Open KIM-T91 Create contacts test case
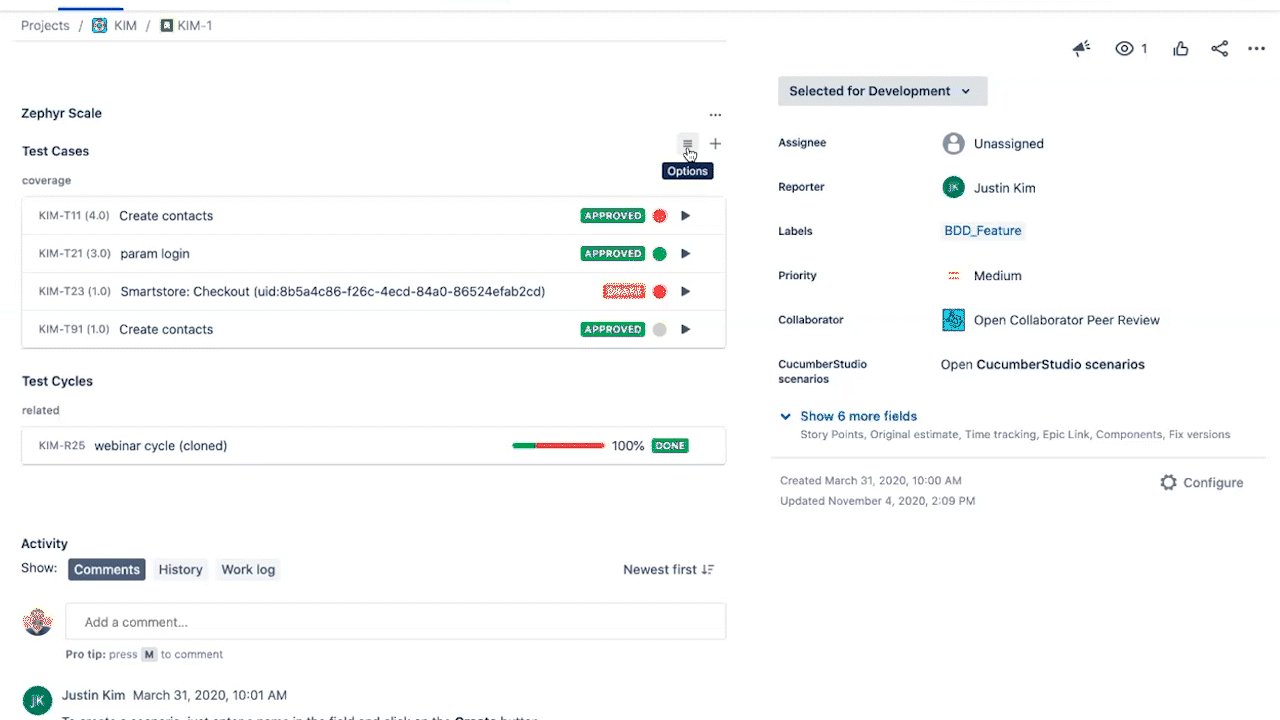Screen dimensions: 1280x720 166,329
